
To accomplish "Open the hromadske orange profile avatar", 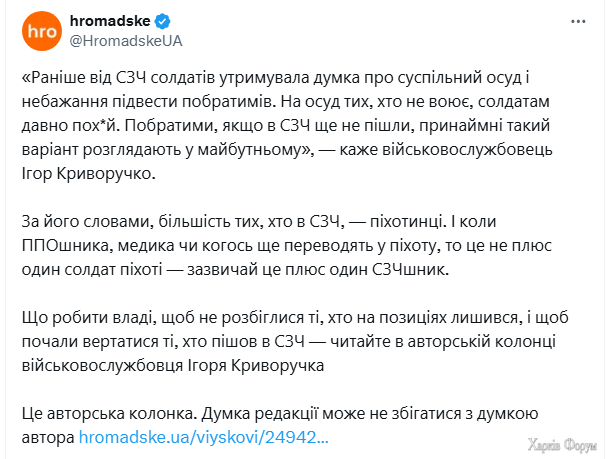I will click(x=42, y=31).
